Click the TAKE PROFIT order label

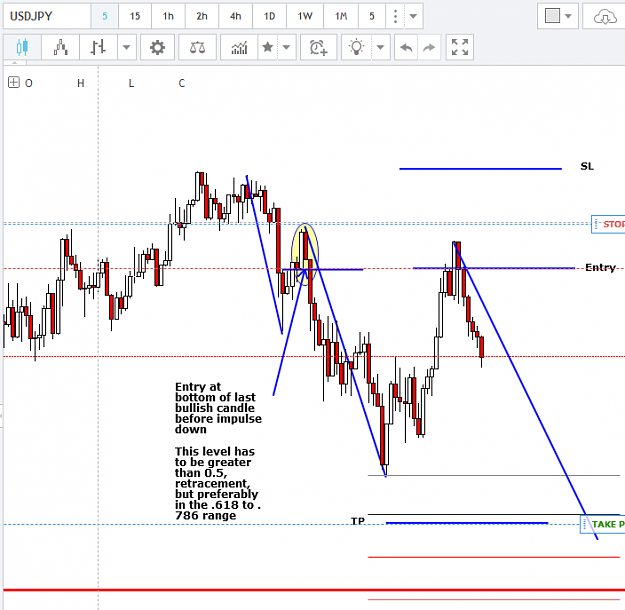pyautogui.click(x=602, y=524)
